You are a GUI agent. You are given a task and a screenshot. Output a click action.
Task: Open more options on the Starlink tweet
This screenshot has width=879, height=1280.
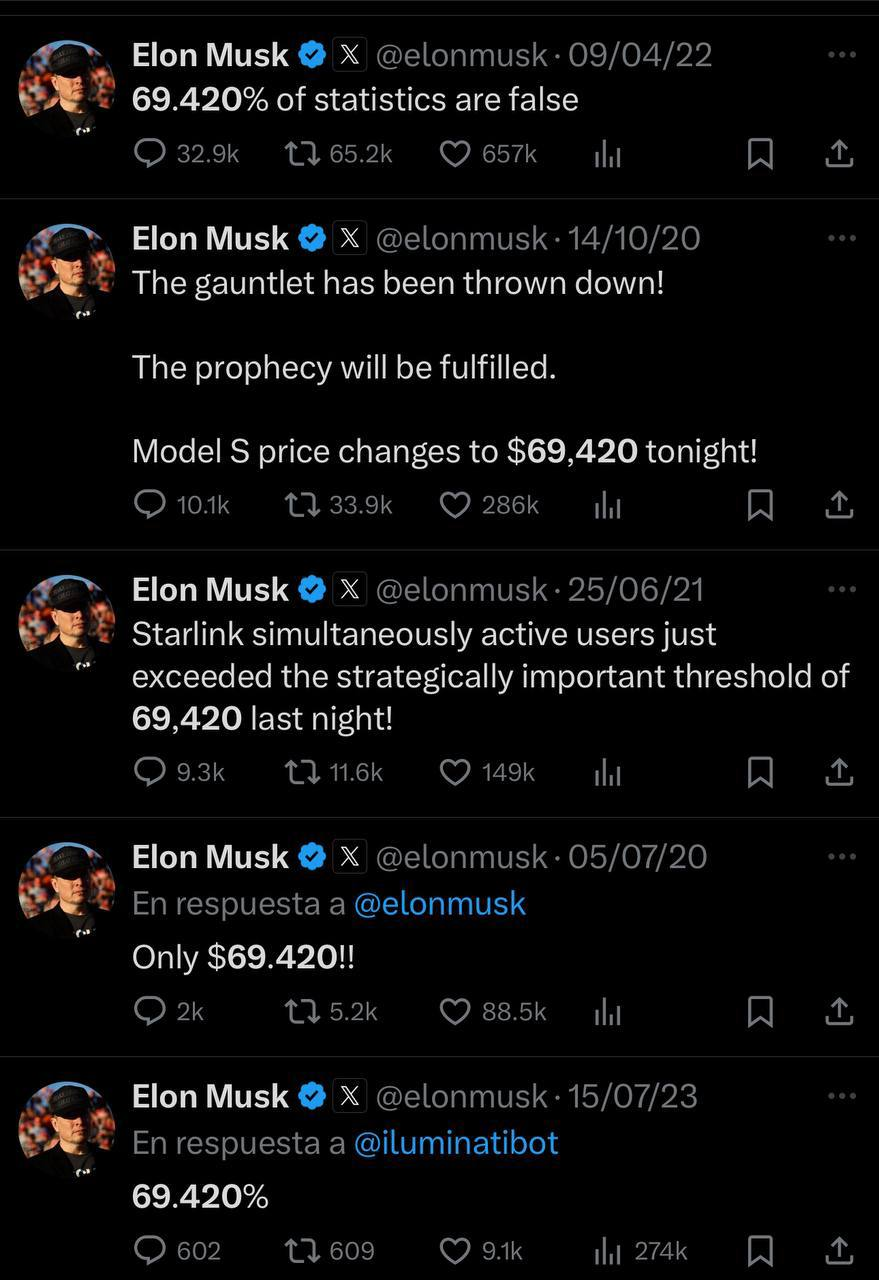point(842,589)
